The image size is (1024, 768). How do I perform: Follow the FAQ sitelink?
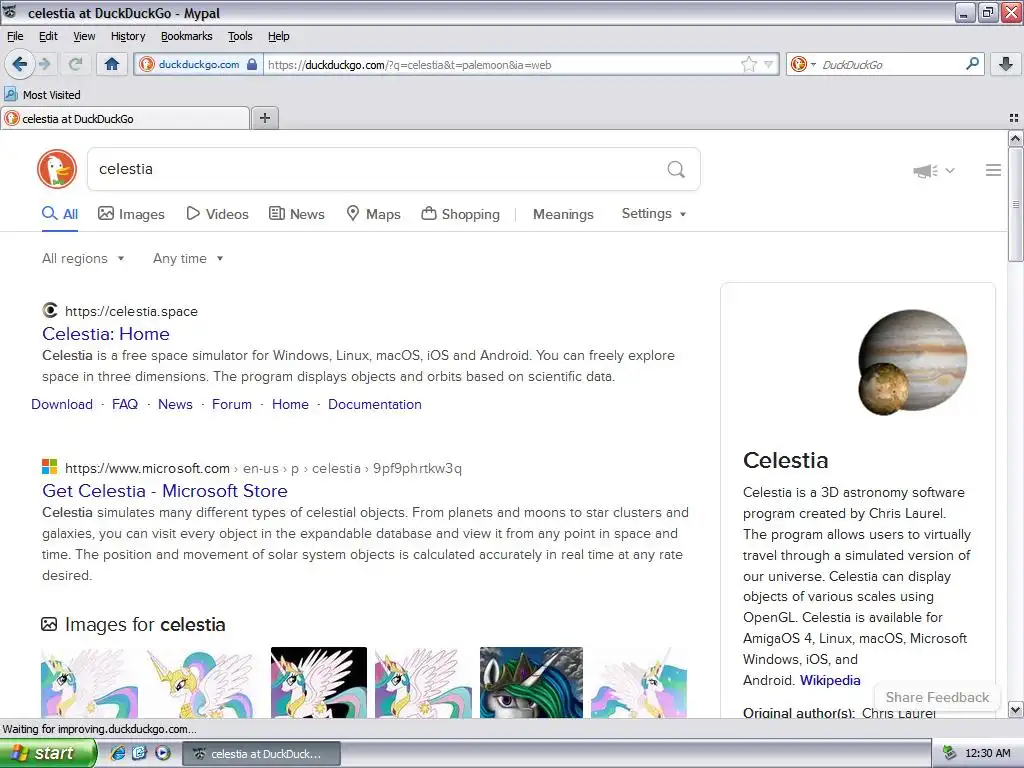click(x=125, y=404)
